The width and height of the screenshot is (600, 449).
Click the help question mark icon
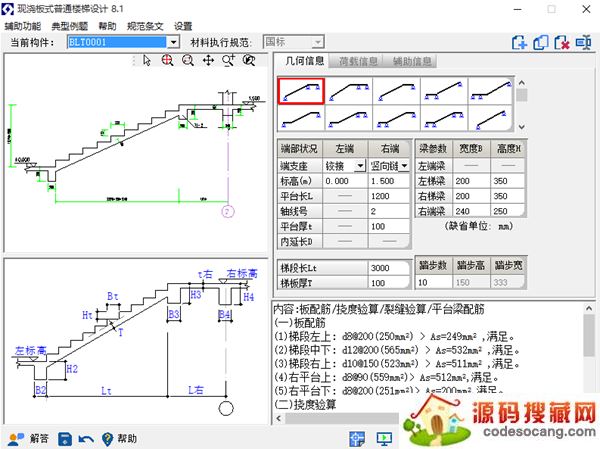[108, 439]
